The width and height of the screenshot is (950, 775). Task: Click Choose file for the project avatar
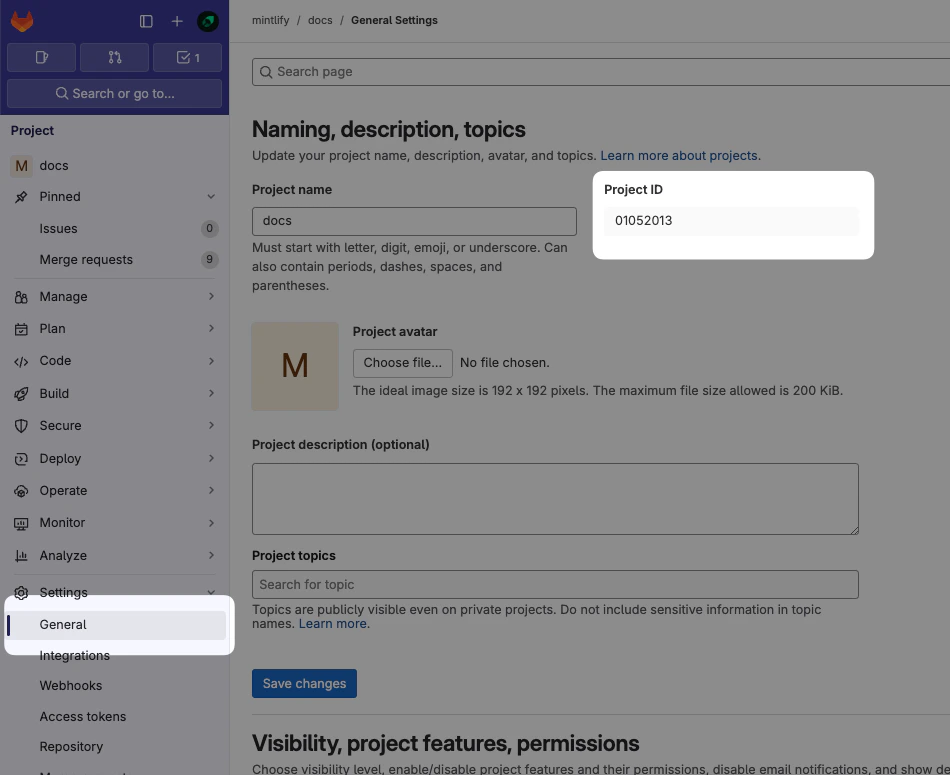pyautogui.click(x=402, y=362)
